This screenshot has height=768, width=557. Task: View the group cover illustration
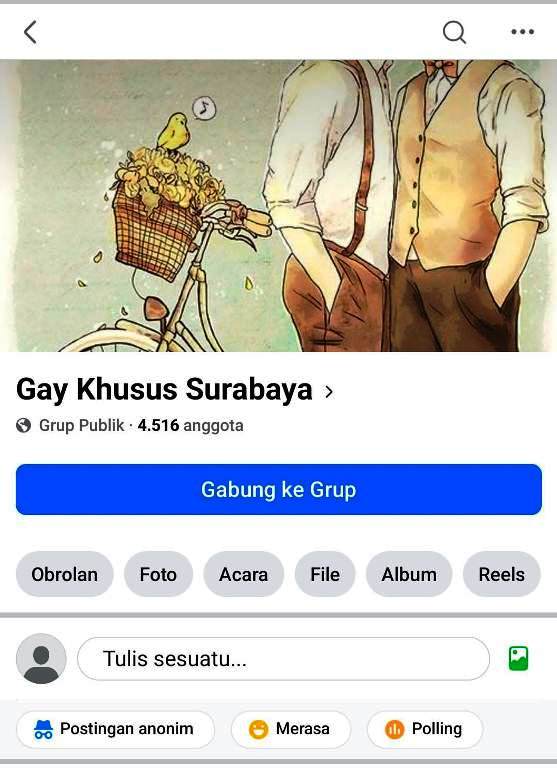tap(278, 206)
